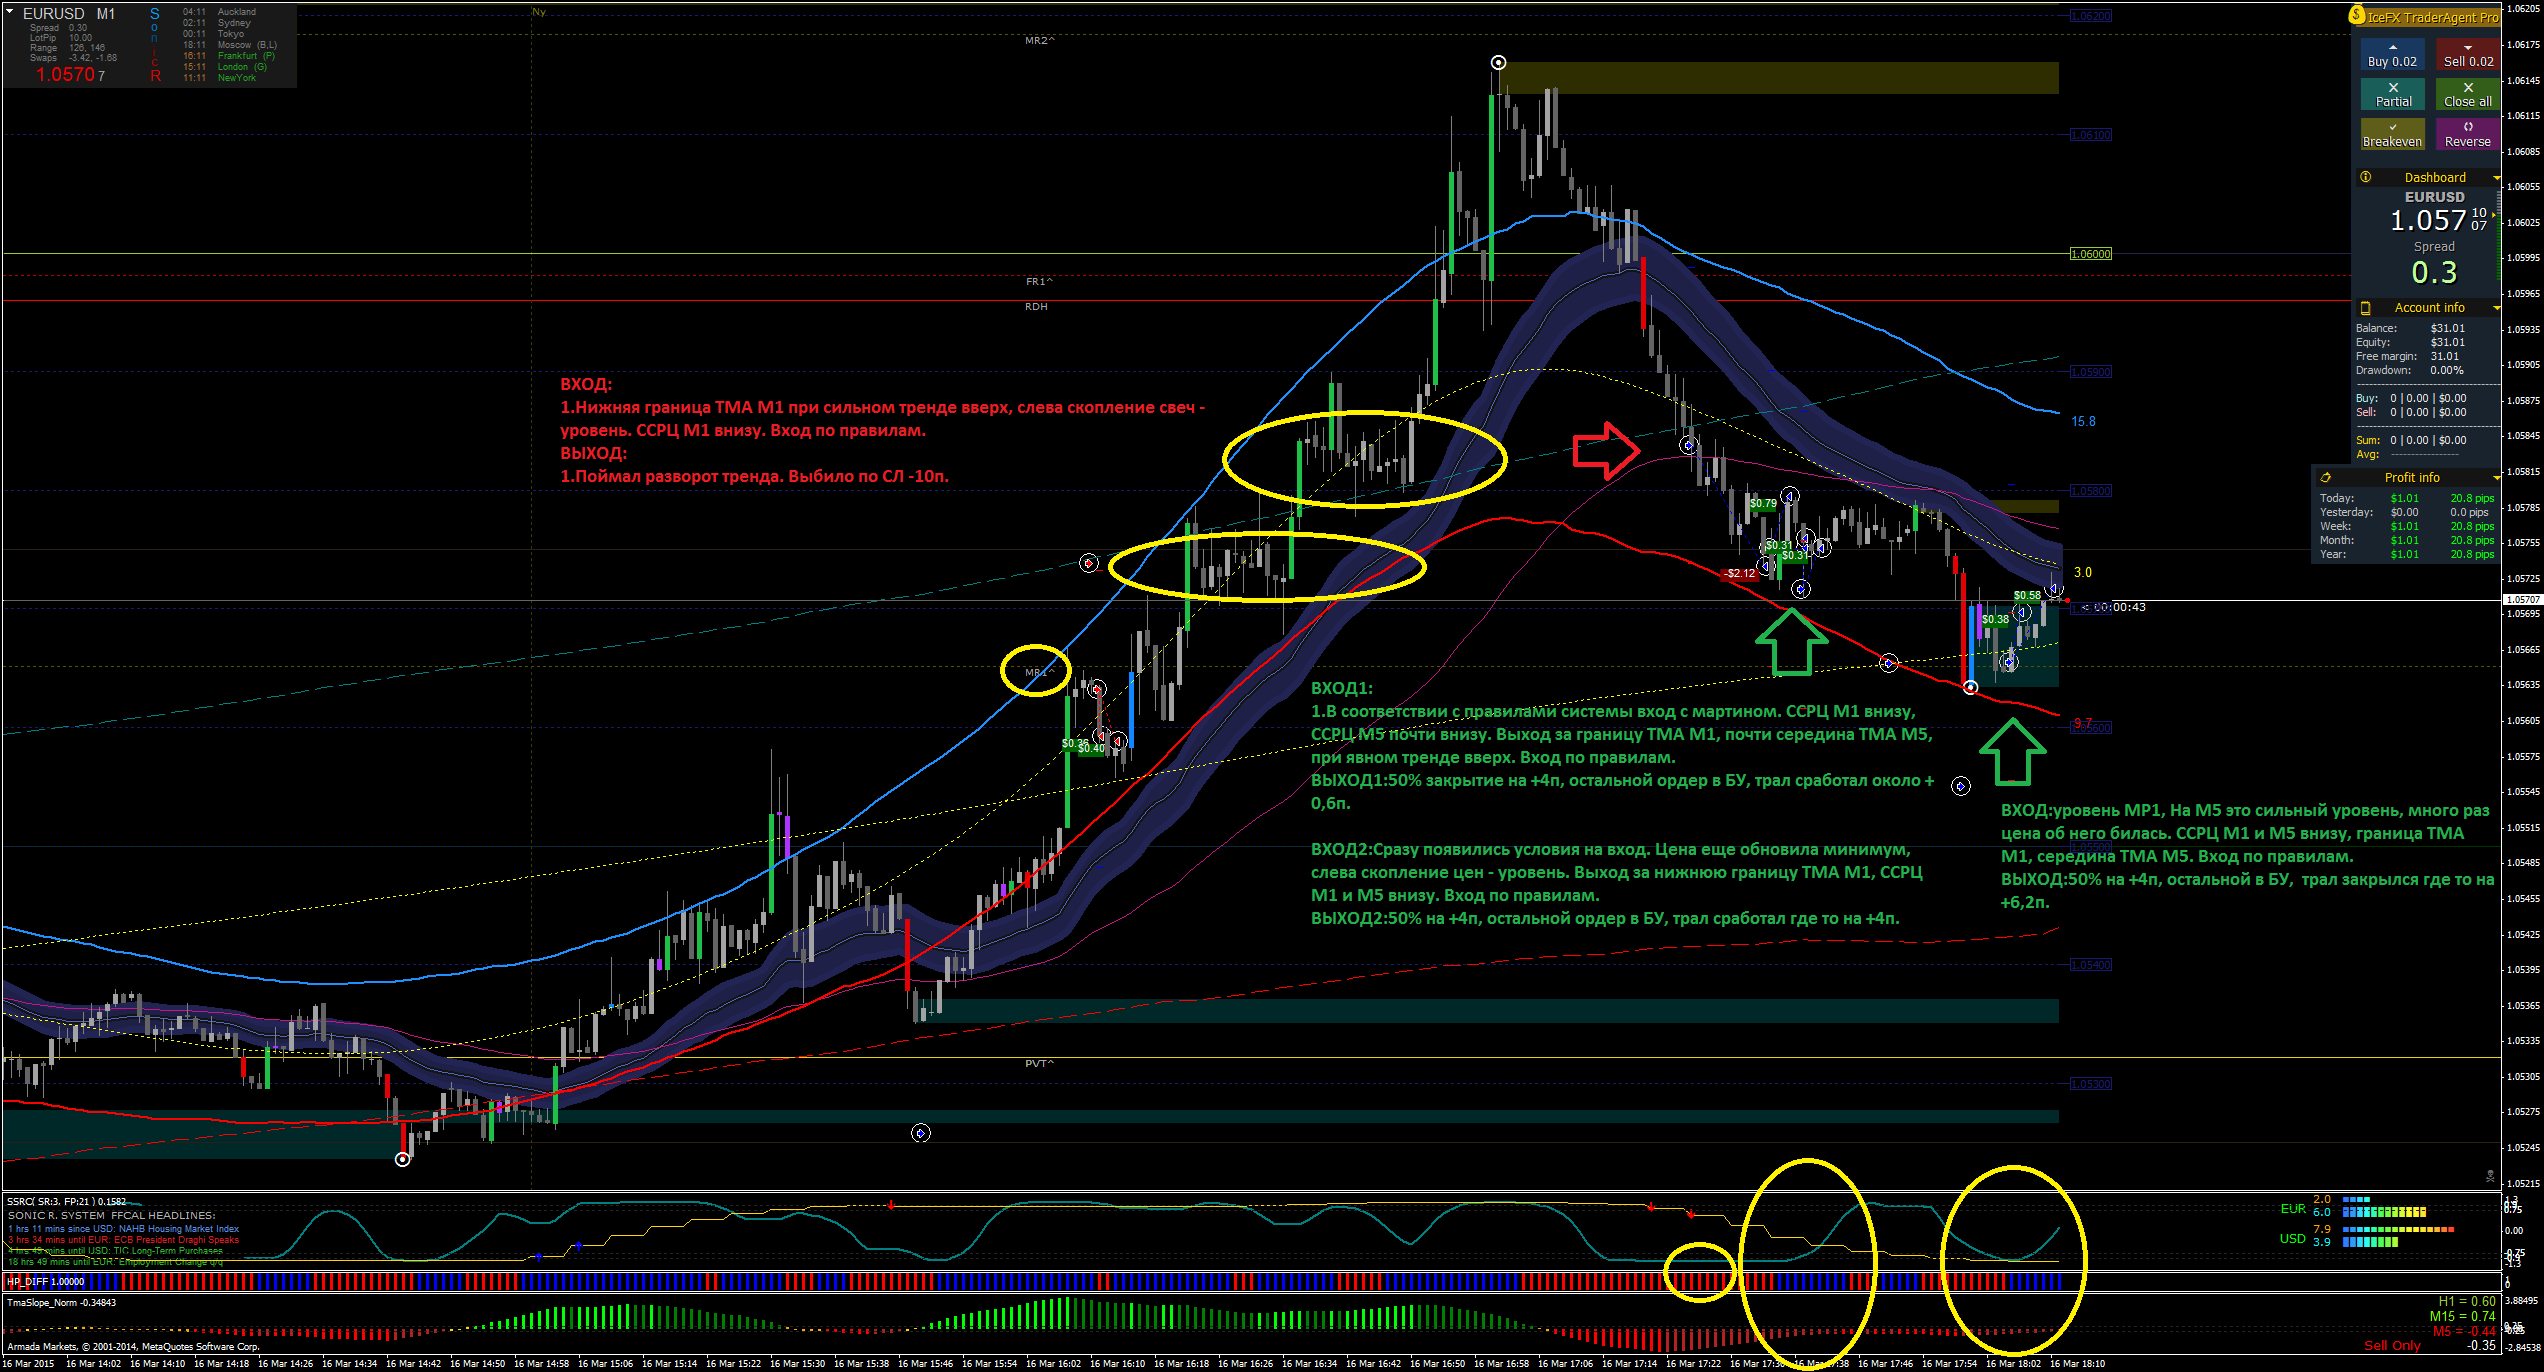Click the circle marker at the chart's lowest candle
This screenshot has width=2544, height=1372.
pyautogui.click(x=402, y=1159)
